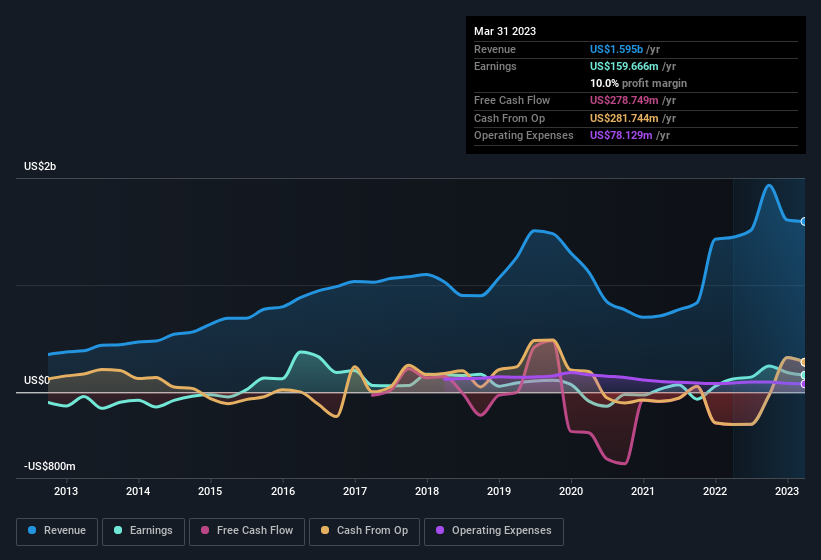Toggle the Revenue series via its legend label
Viewport: 821px width, 560px height.
65,531
